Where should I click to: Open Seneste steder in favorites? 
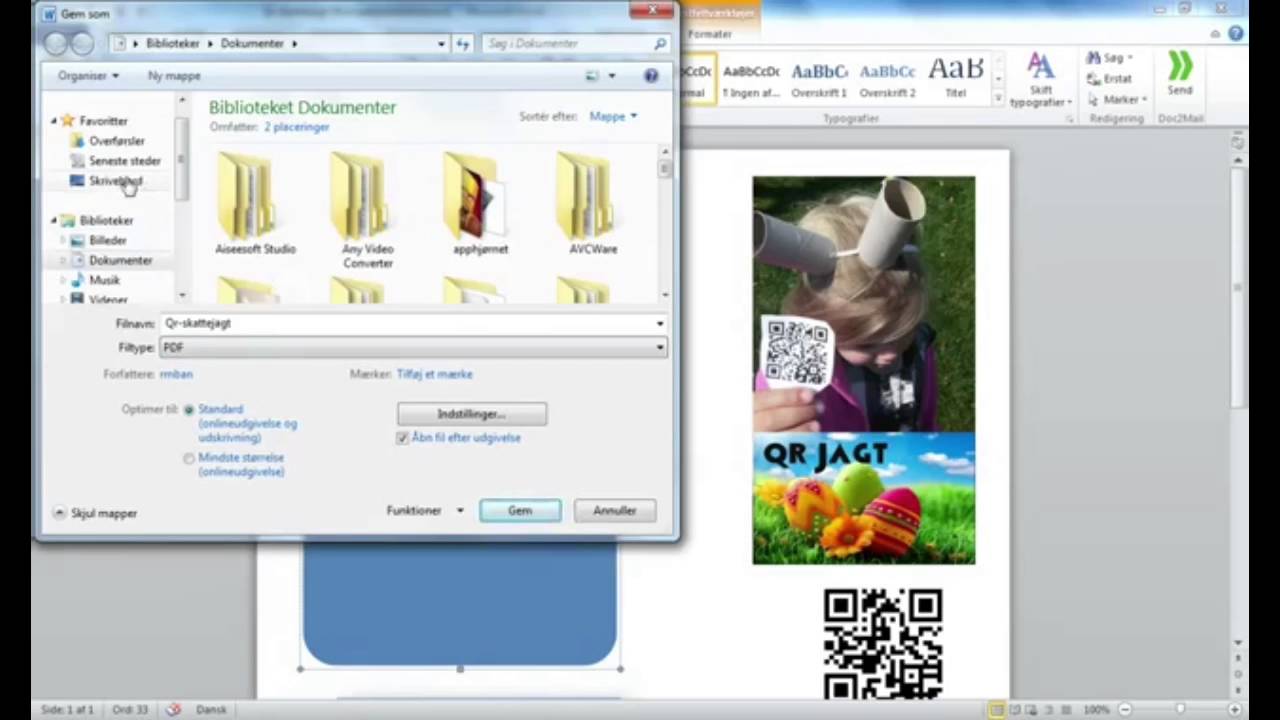[116, 161]
